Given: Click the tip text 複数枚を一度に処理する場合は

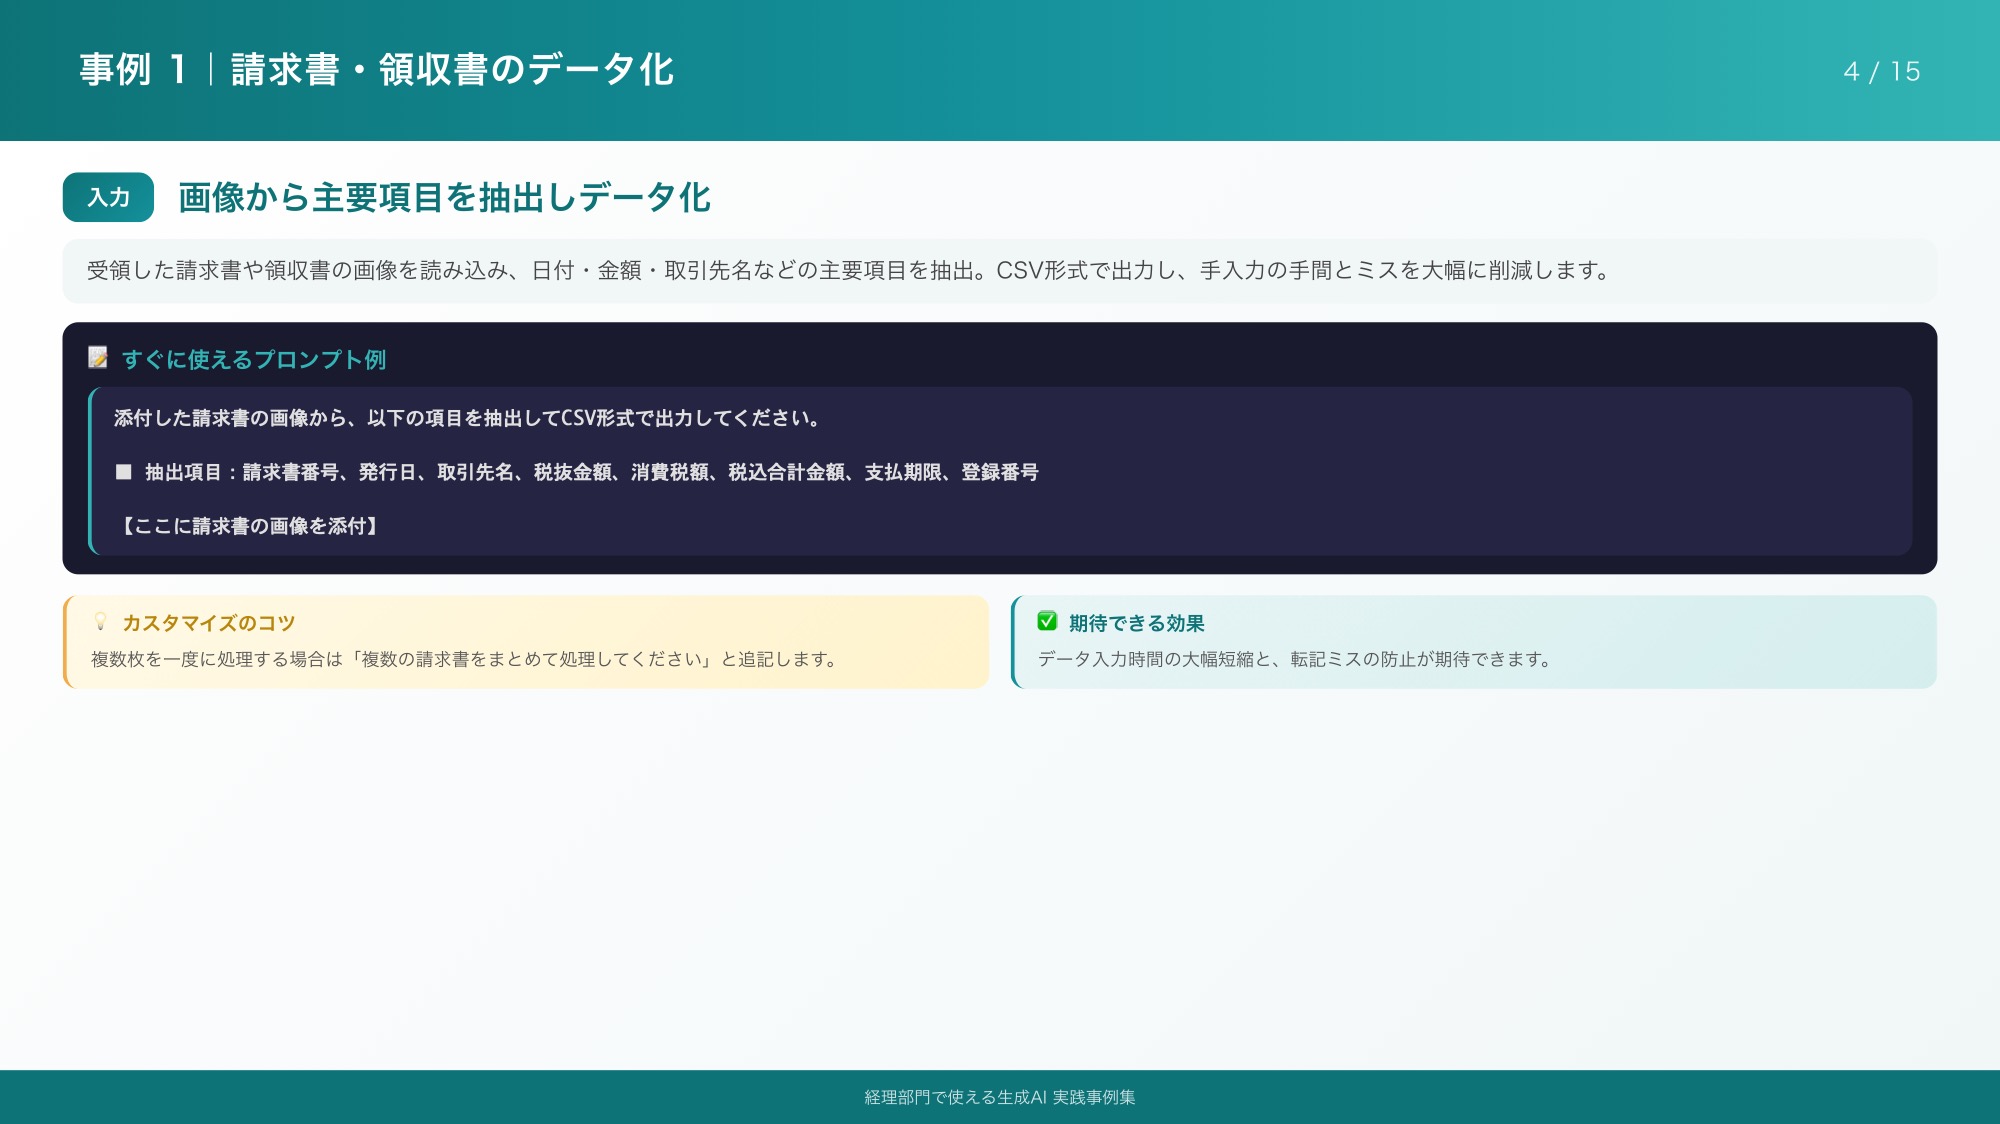Looking at the screenshot, I should coord(464,660).
